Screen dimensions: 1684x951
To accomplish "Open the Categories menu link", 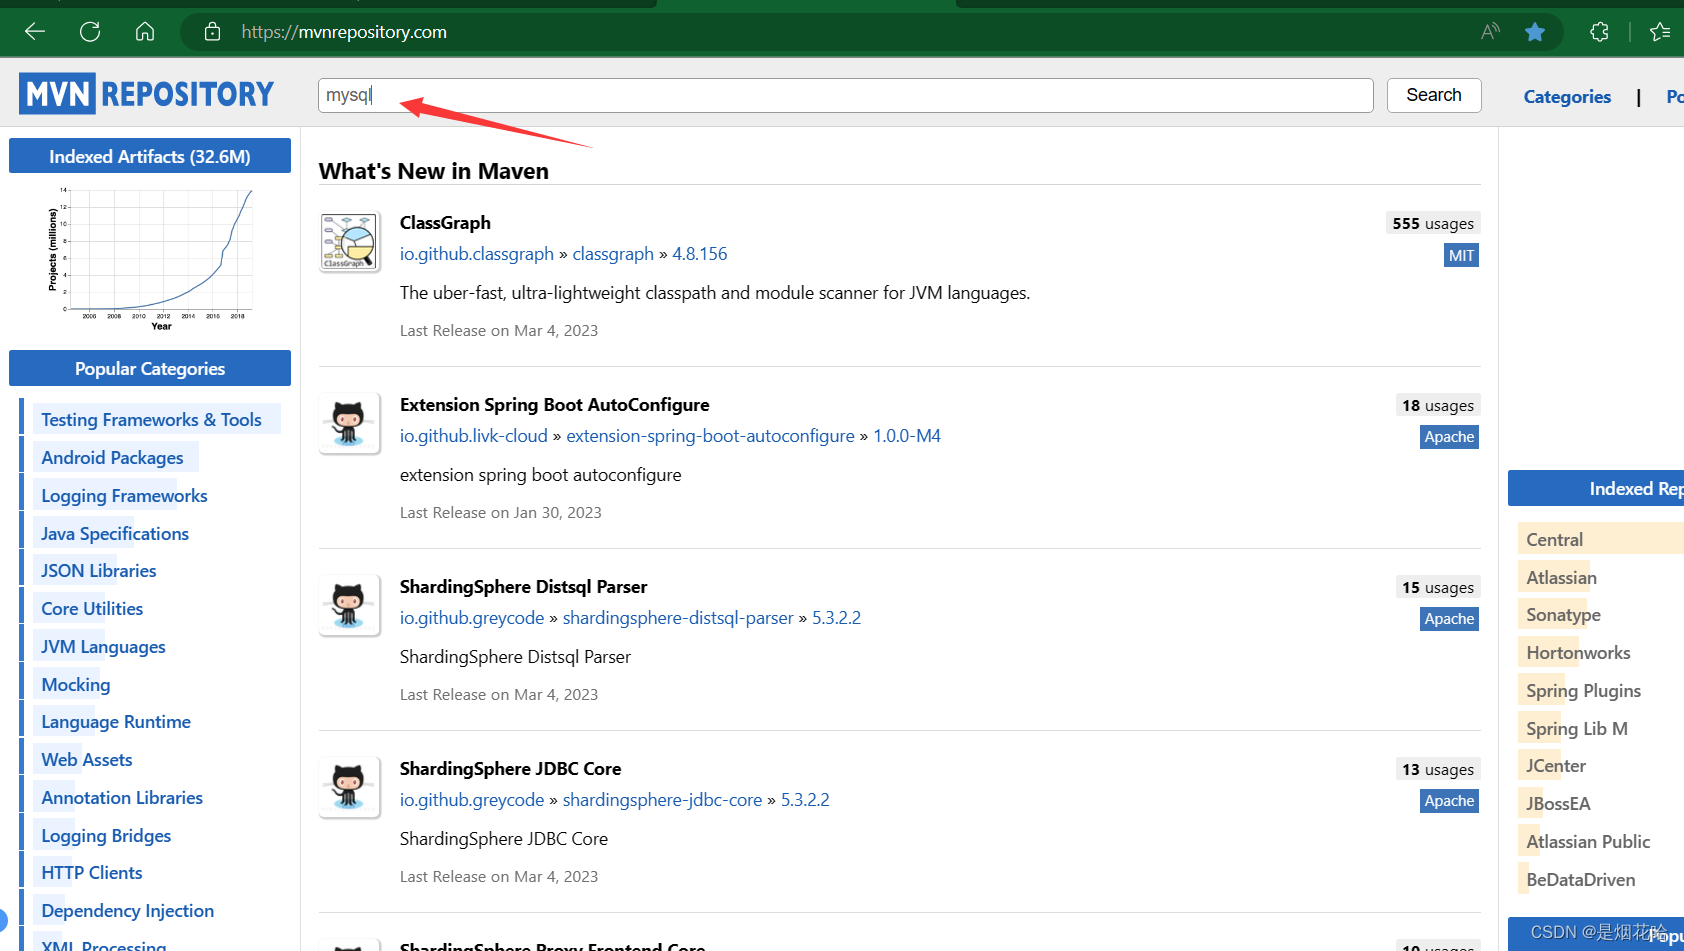I will pyautogui.click(x=1567, y=97).
